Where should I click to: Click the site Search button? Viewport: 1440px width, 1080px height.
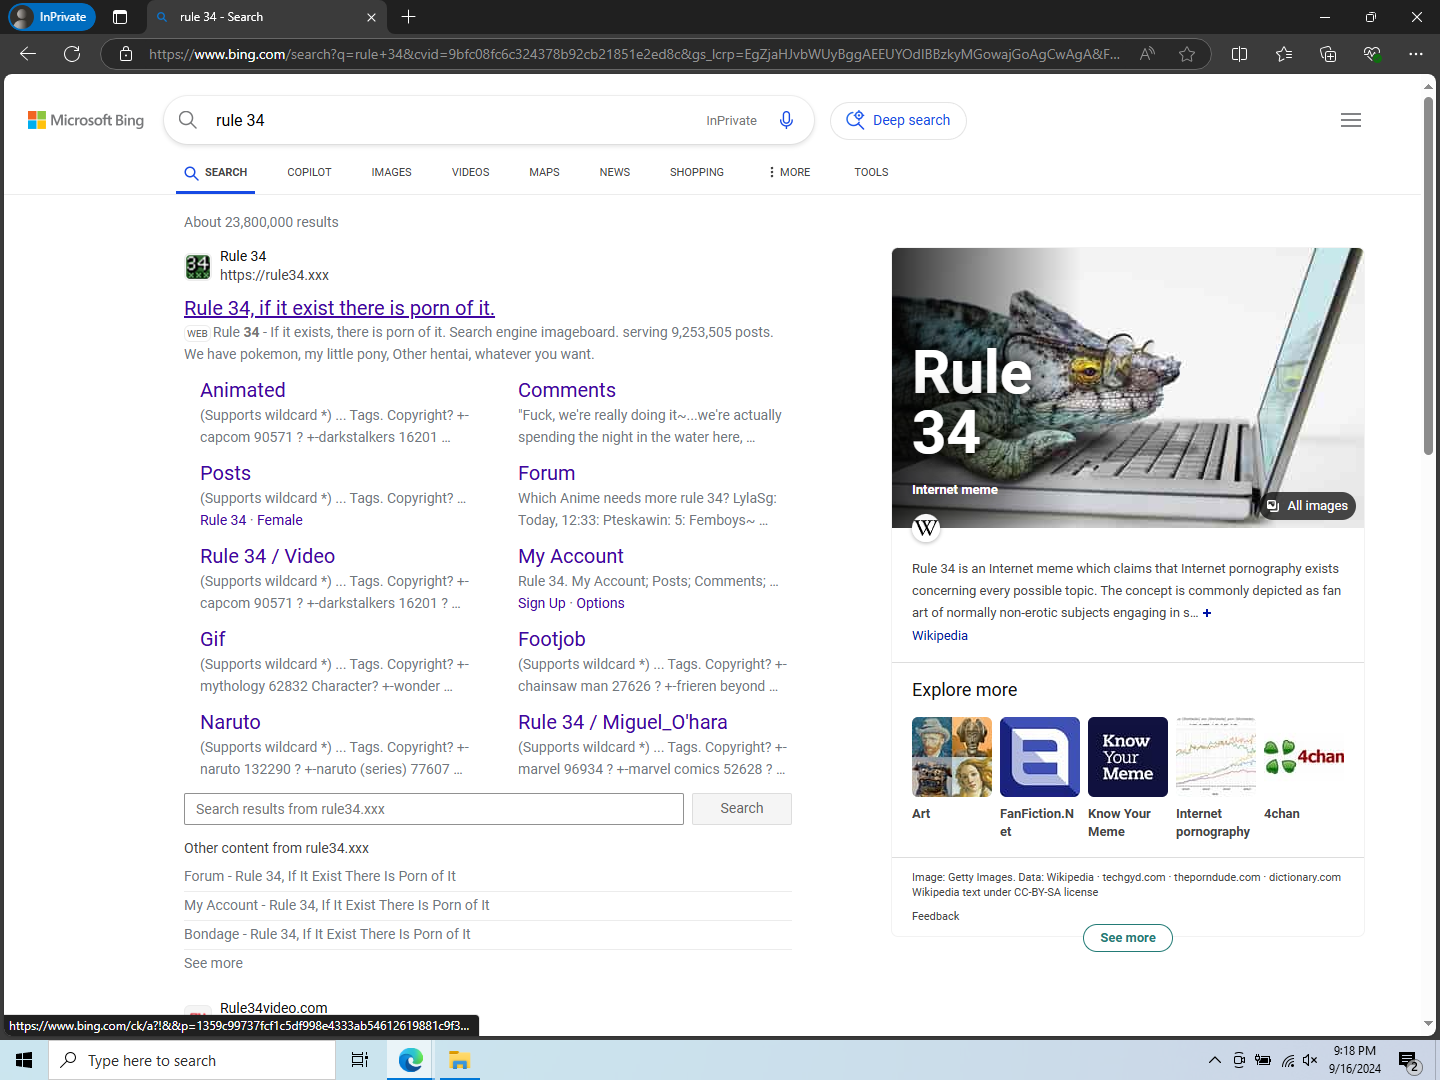[x=742, y=809]
